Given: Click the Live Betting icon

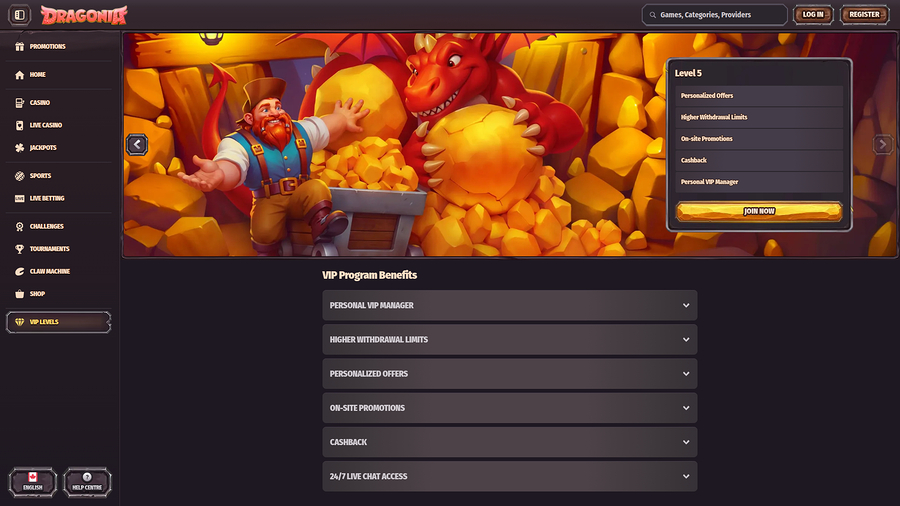Looking at the screenshot, I should tap(20, 198).
